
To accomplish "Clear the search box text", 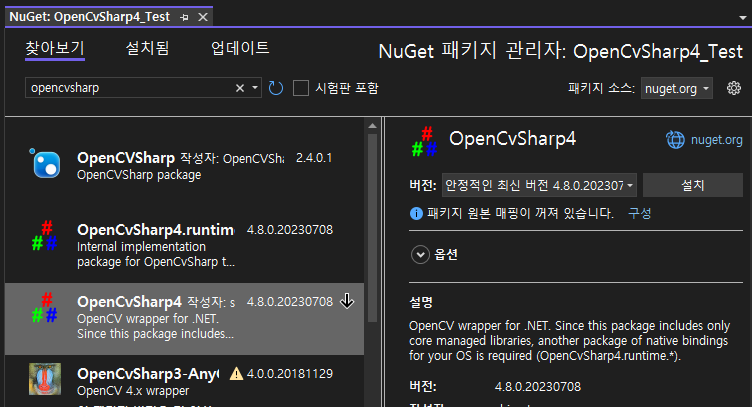I will tap(240, 88).
